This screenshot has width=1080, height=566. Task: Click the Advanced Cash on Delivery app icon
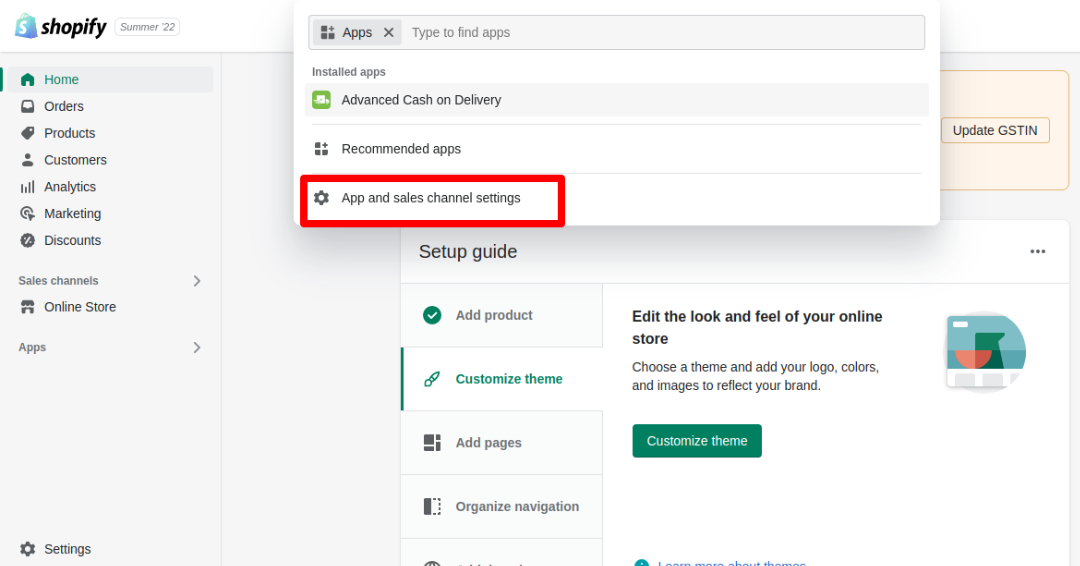[x=322, y=100]
